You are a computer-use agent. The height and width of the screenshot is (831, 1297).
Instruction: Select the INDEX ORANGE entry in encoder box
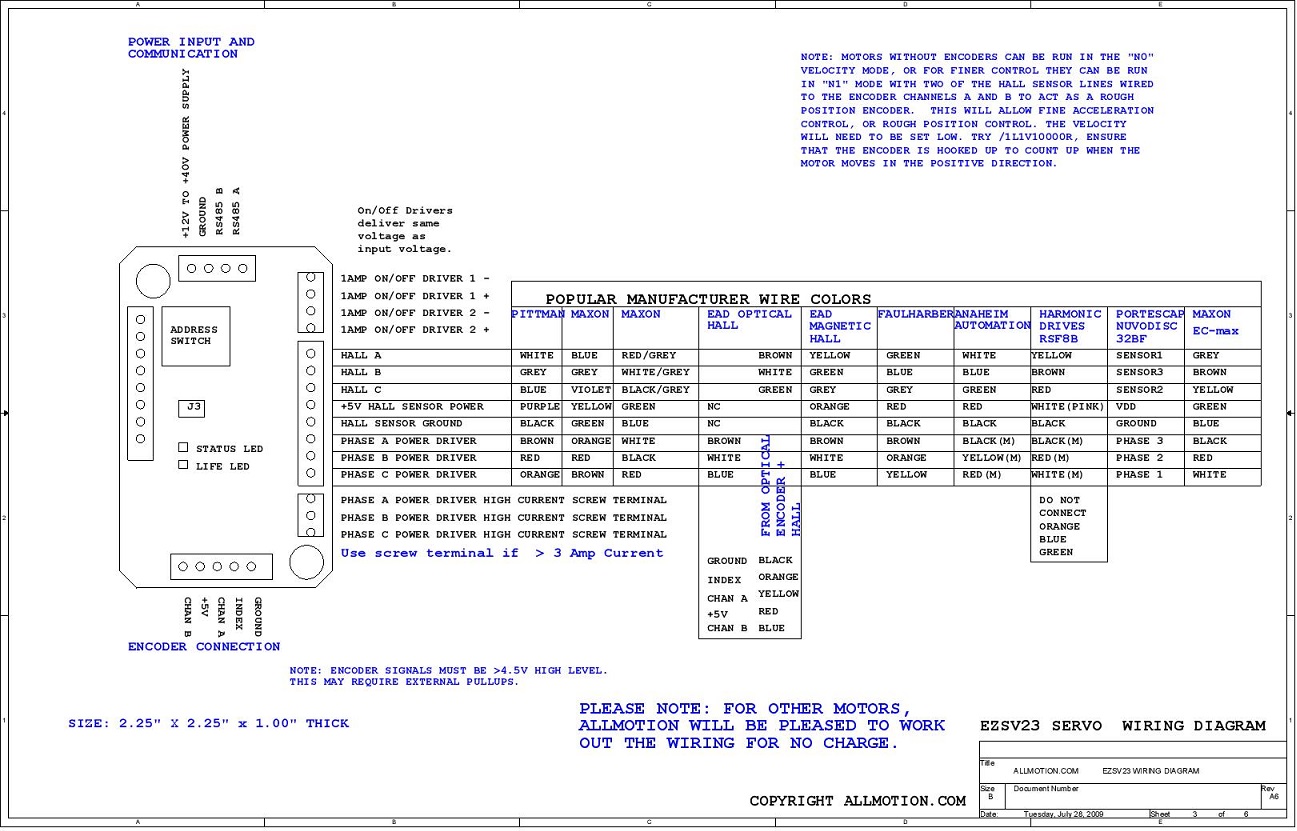(752, 579)
